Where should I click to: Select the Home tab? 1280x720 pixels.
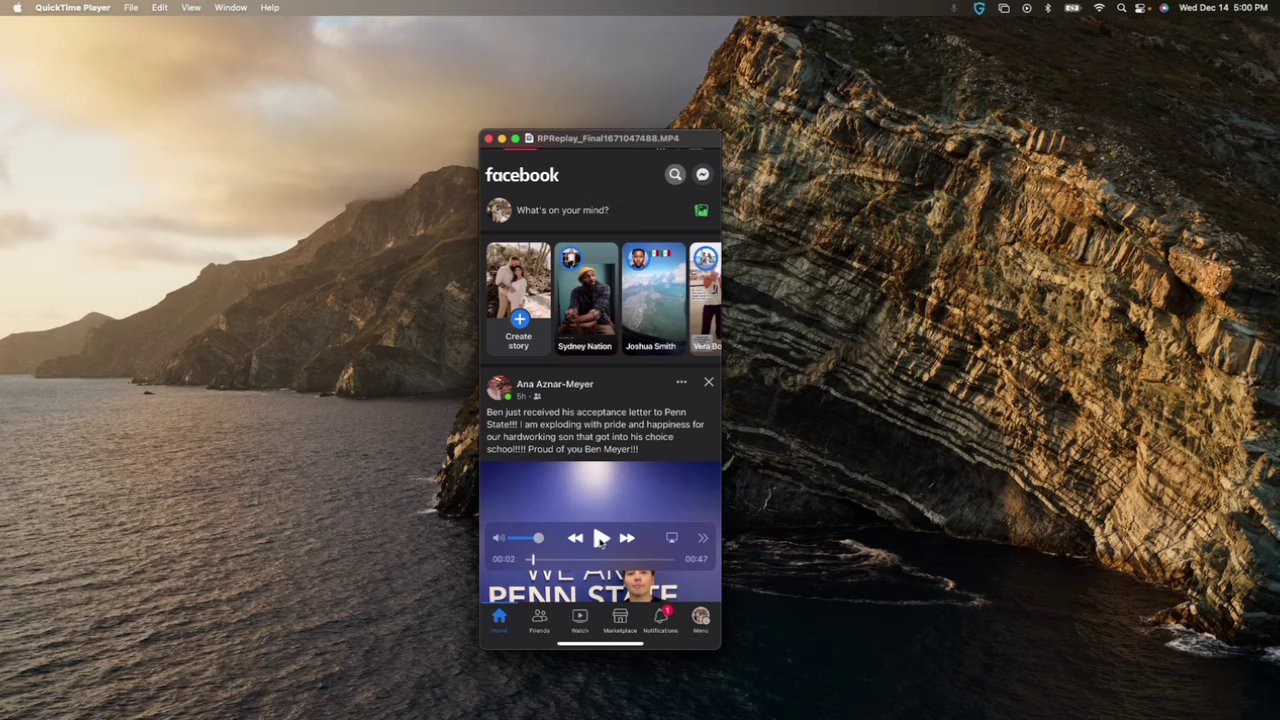tap(499, 620)
